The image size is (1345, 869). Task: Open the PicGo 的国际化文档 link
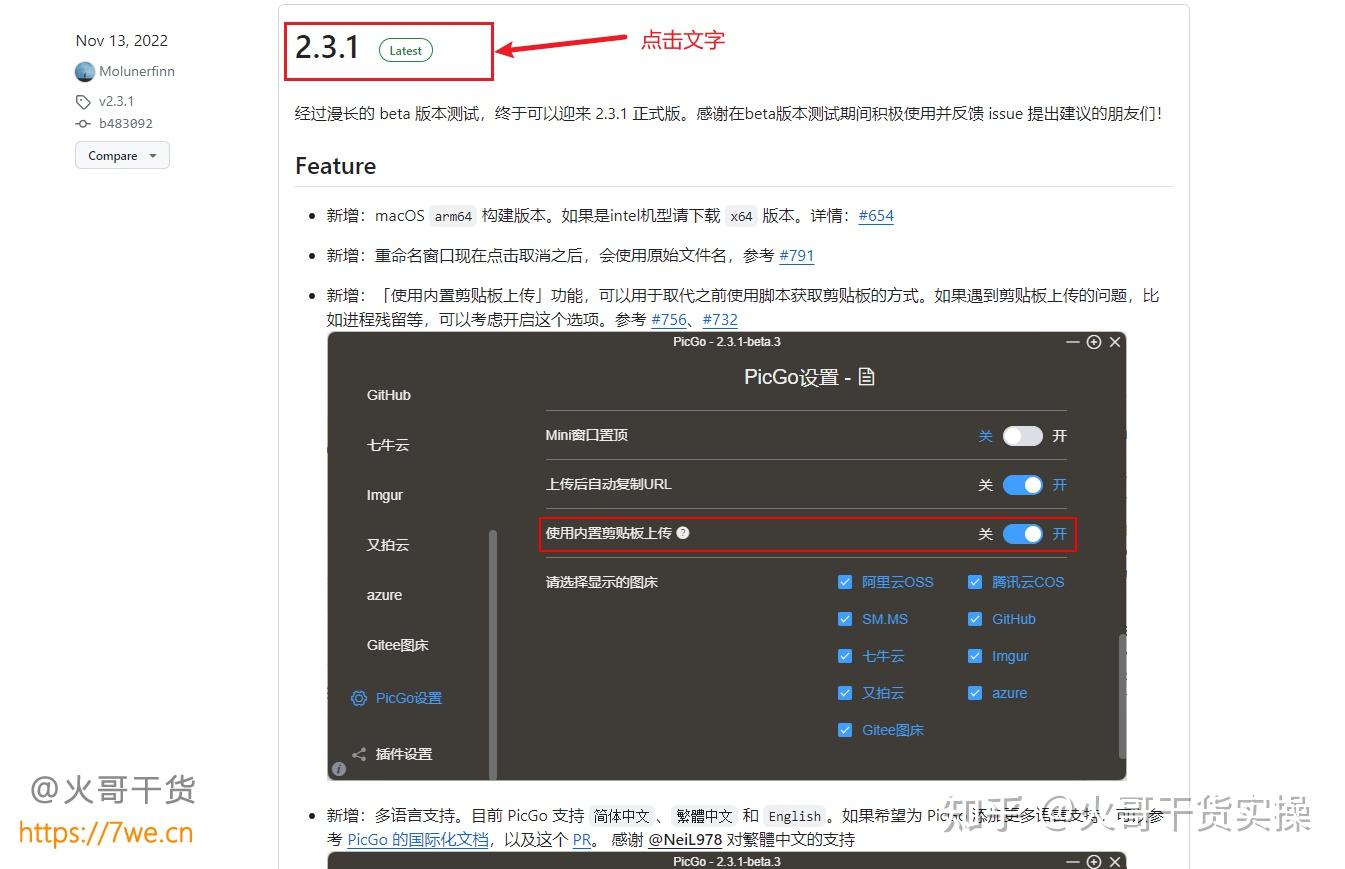(x=417, y=839)
